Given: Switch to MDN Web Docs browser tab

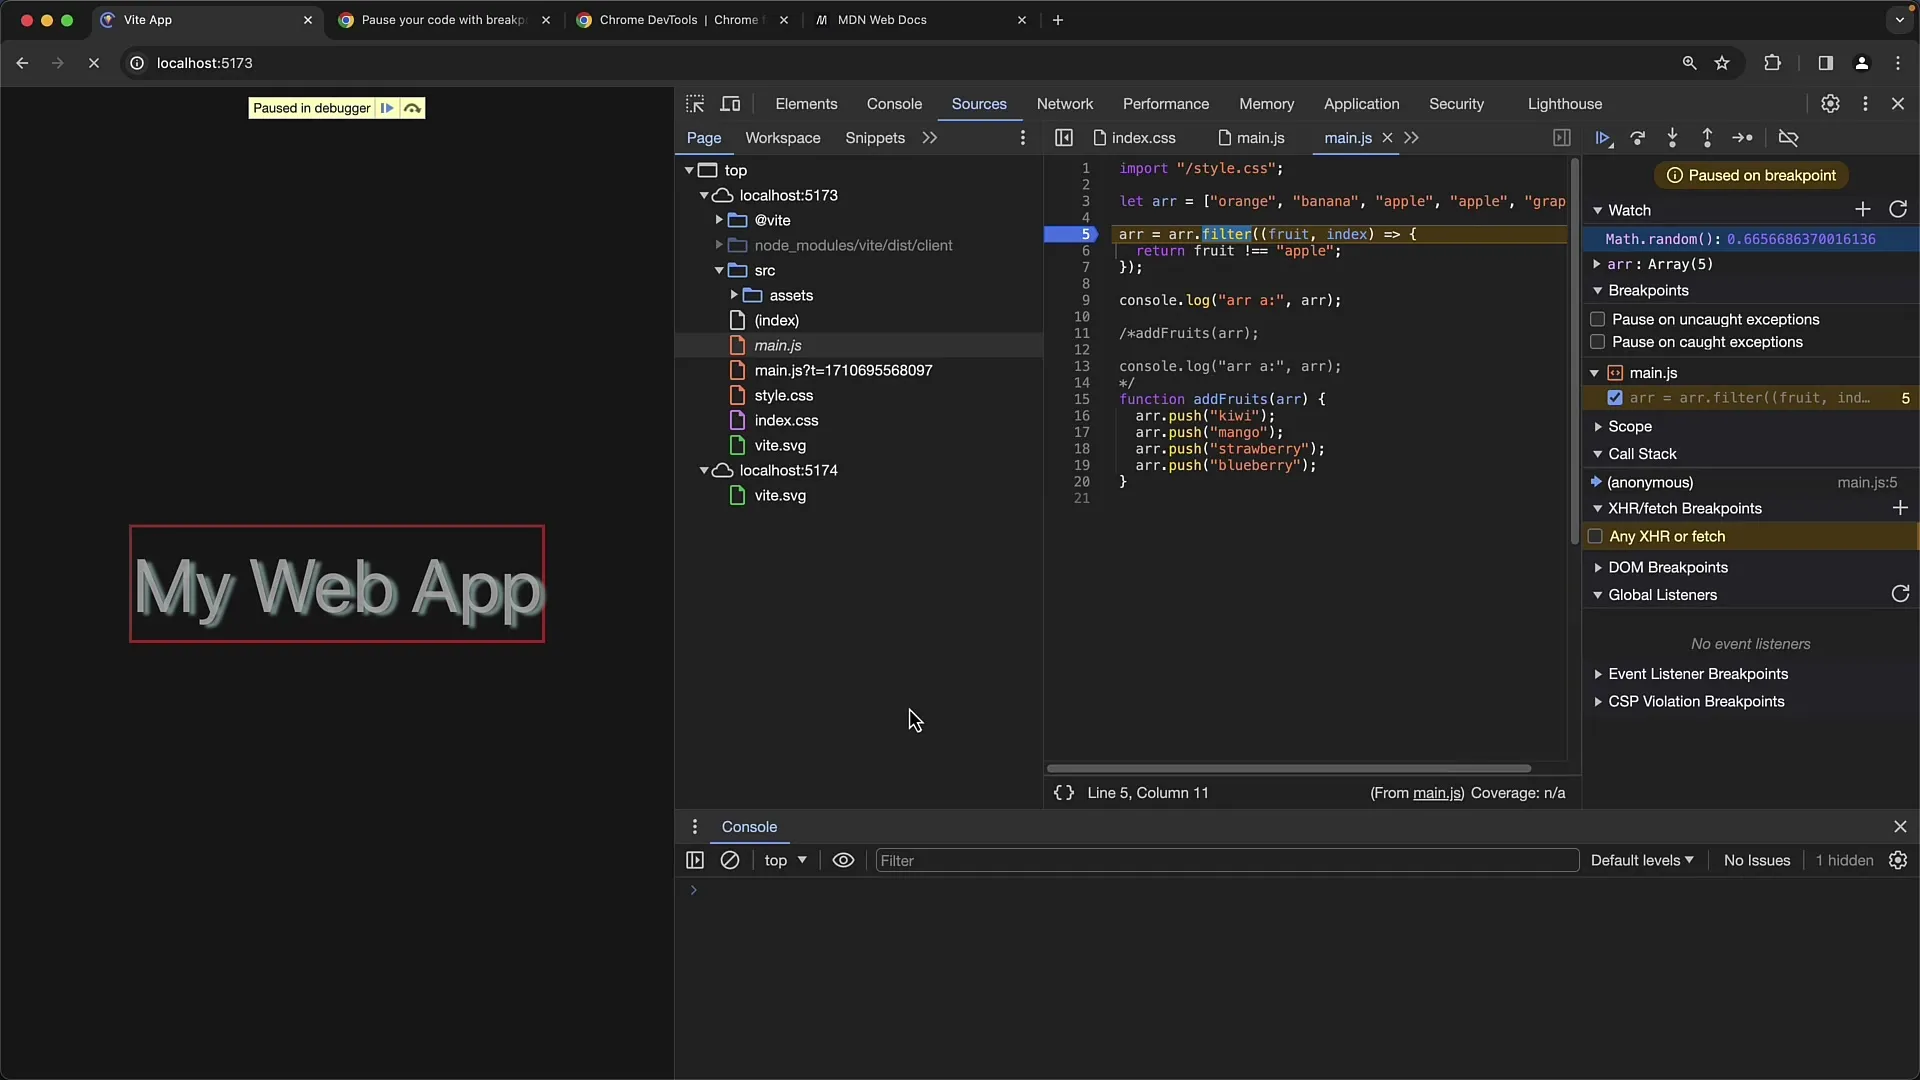Looking at the screenshot, I should click(920, 20).
